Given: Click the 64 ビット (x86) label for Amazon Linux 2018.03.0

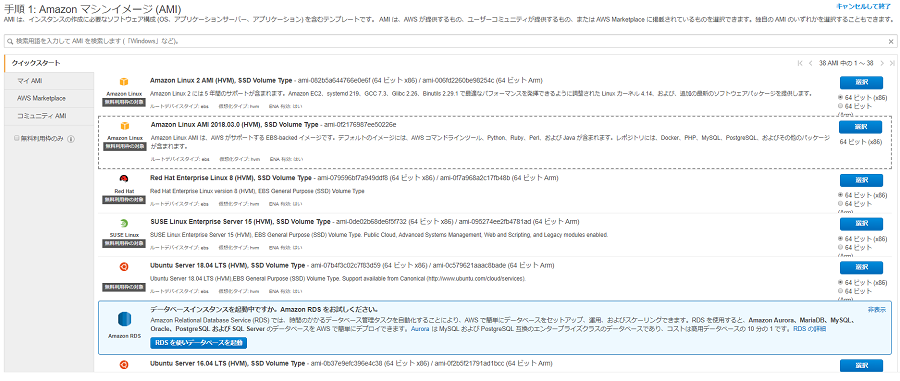Looking at the screenshot, I should (x=861, y=142).
